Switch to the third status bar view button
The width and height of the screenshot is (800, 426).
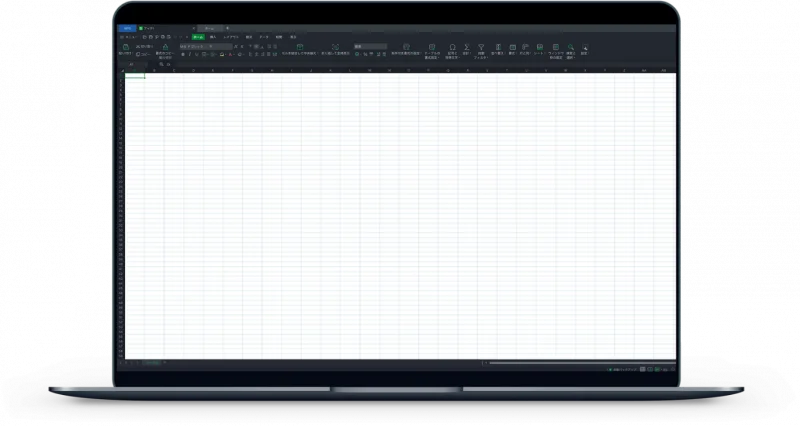click(658, 369)
